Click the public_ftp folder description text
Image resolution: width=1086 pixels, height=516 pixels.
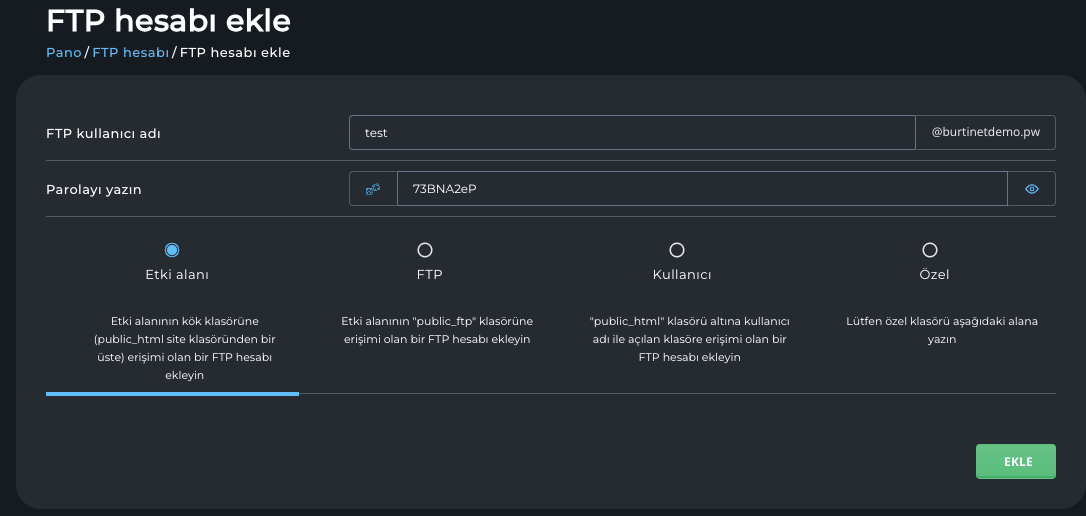437,330
